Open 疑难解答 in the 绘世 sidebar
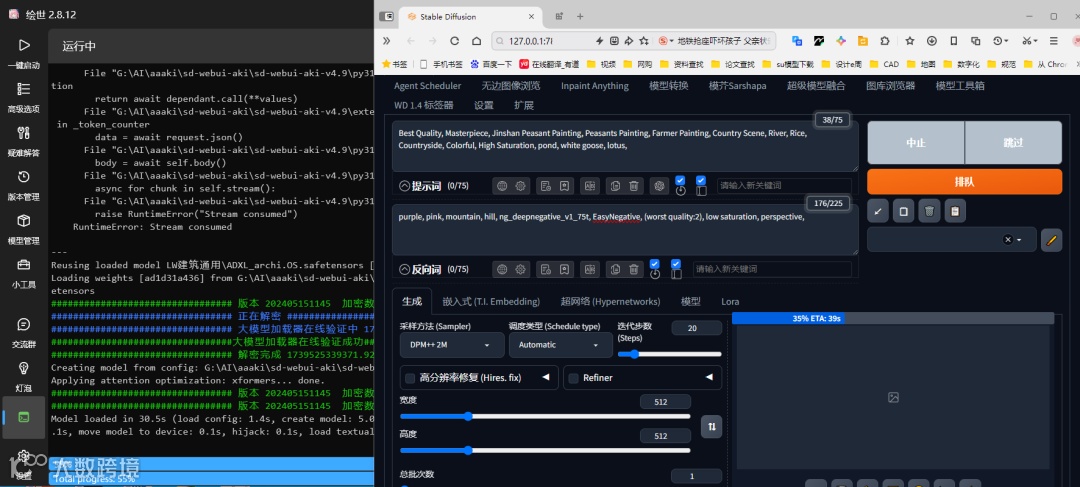The image size is (1080, 487). (23, 141)
